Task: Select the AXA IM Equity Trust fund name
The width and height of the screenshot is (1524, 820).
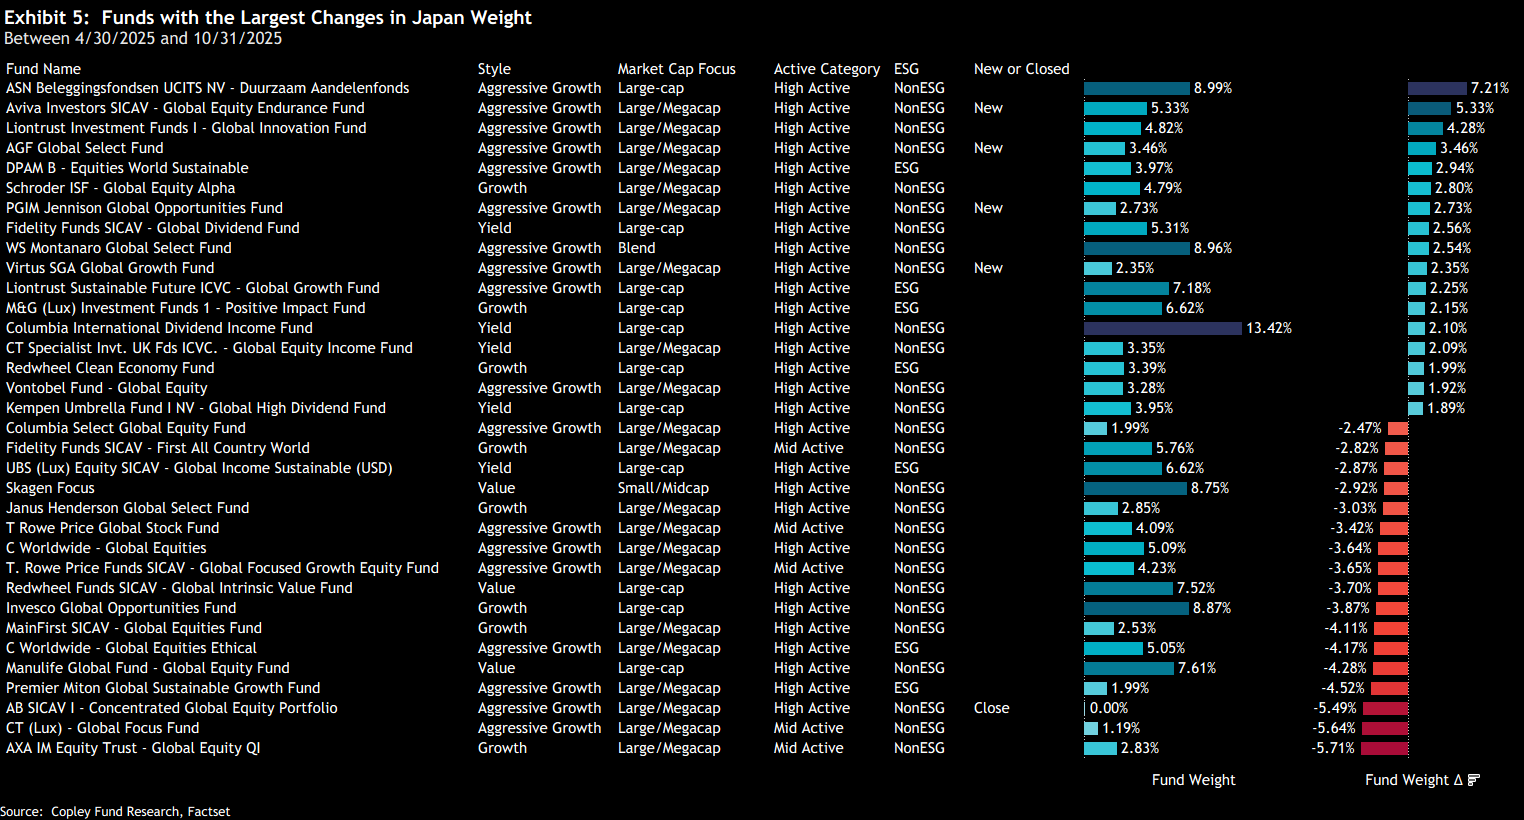Action: pos(133,748)
